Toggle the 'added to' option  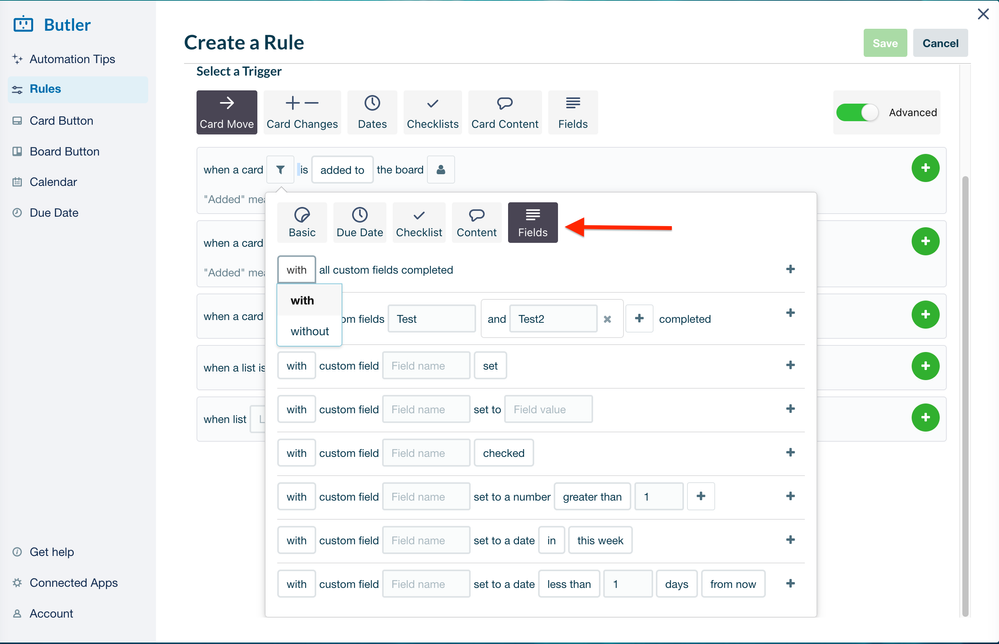click(342, 170)
